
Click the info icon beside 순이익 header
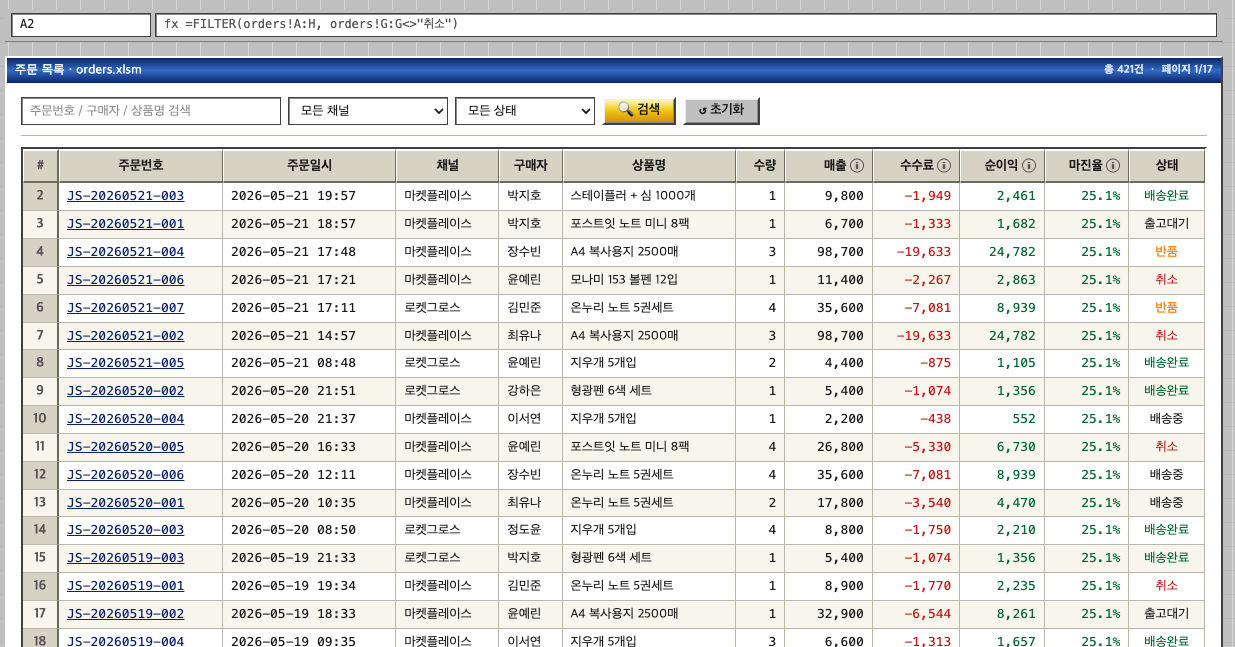[x=1027, y=166]
